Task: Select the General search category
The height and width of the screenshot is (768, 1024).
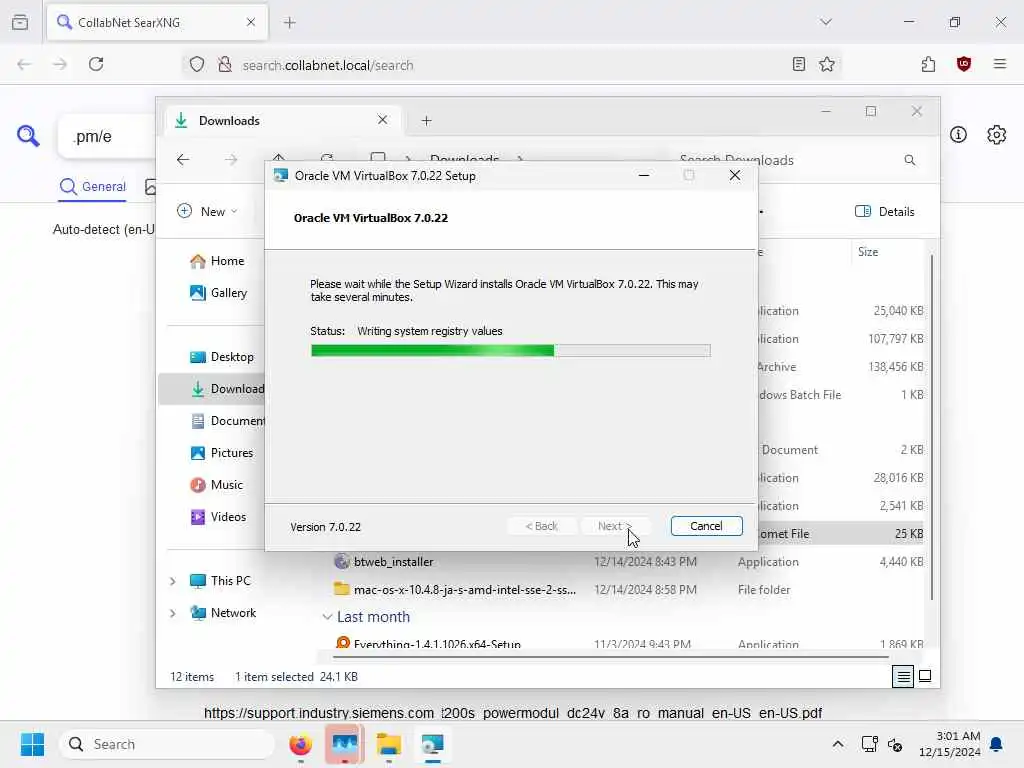Action: (93, 187)
